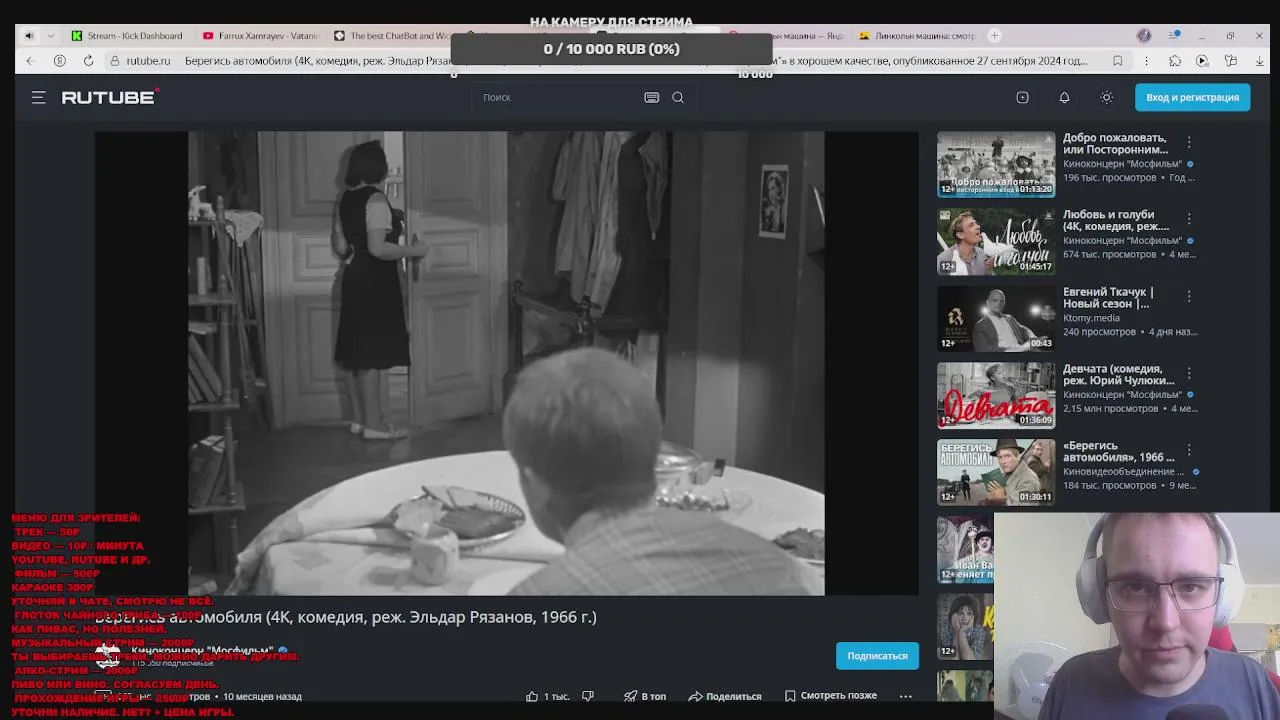
Task: Open the Добро пожаловать thumbnail
Action: pos(996,164)
